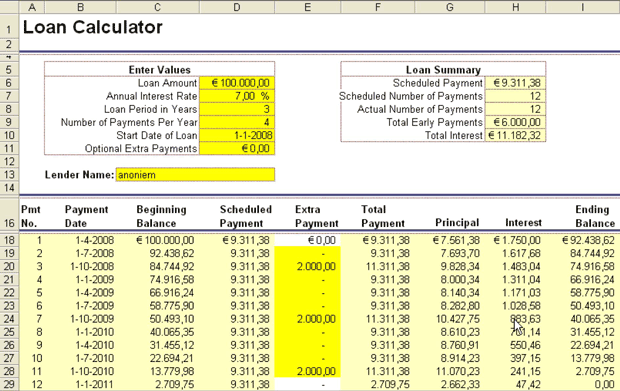Click the Interest column heading
The height and width of the screenshot is (391, 620).
pyautogui.click(x=523, y=223)
